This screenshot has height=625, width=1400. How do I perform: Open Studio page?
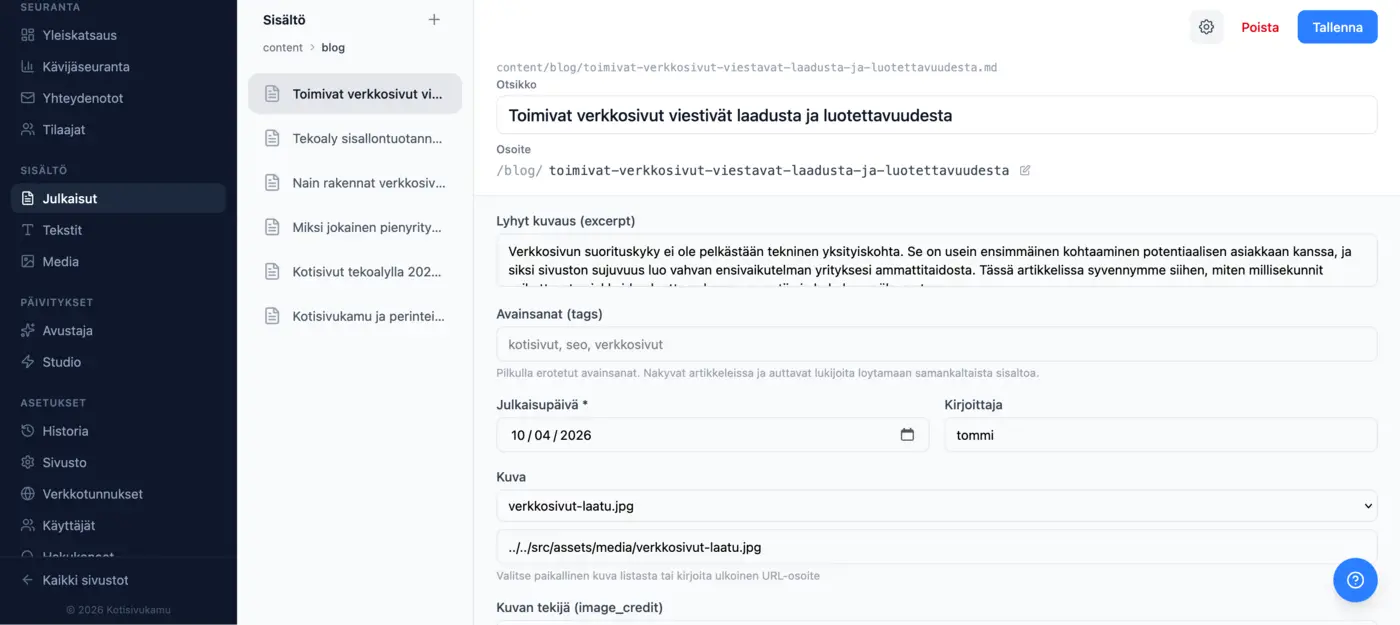coord(118,362)
